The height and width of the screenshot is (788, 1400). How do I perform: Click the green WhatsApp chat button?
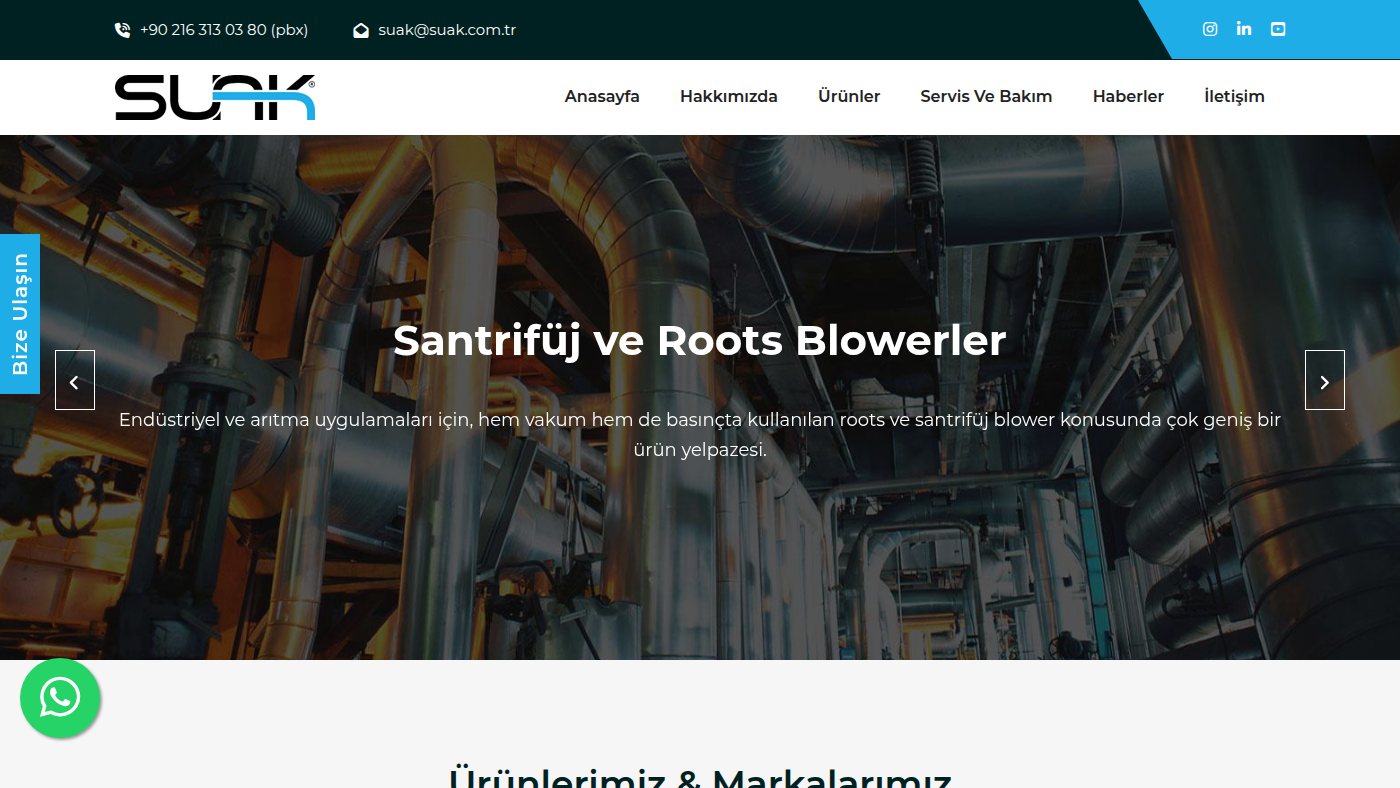(60, 698)
